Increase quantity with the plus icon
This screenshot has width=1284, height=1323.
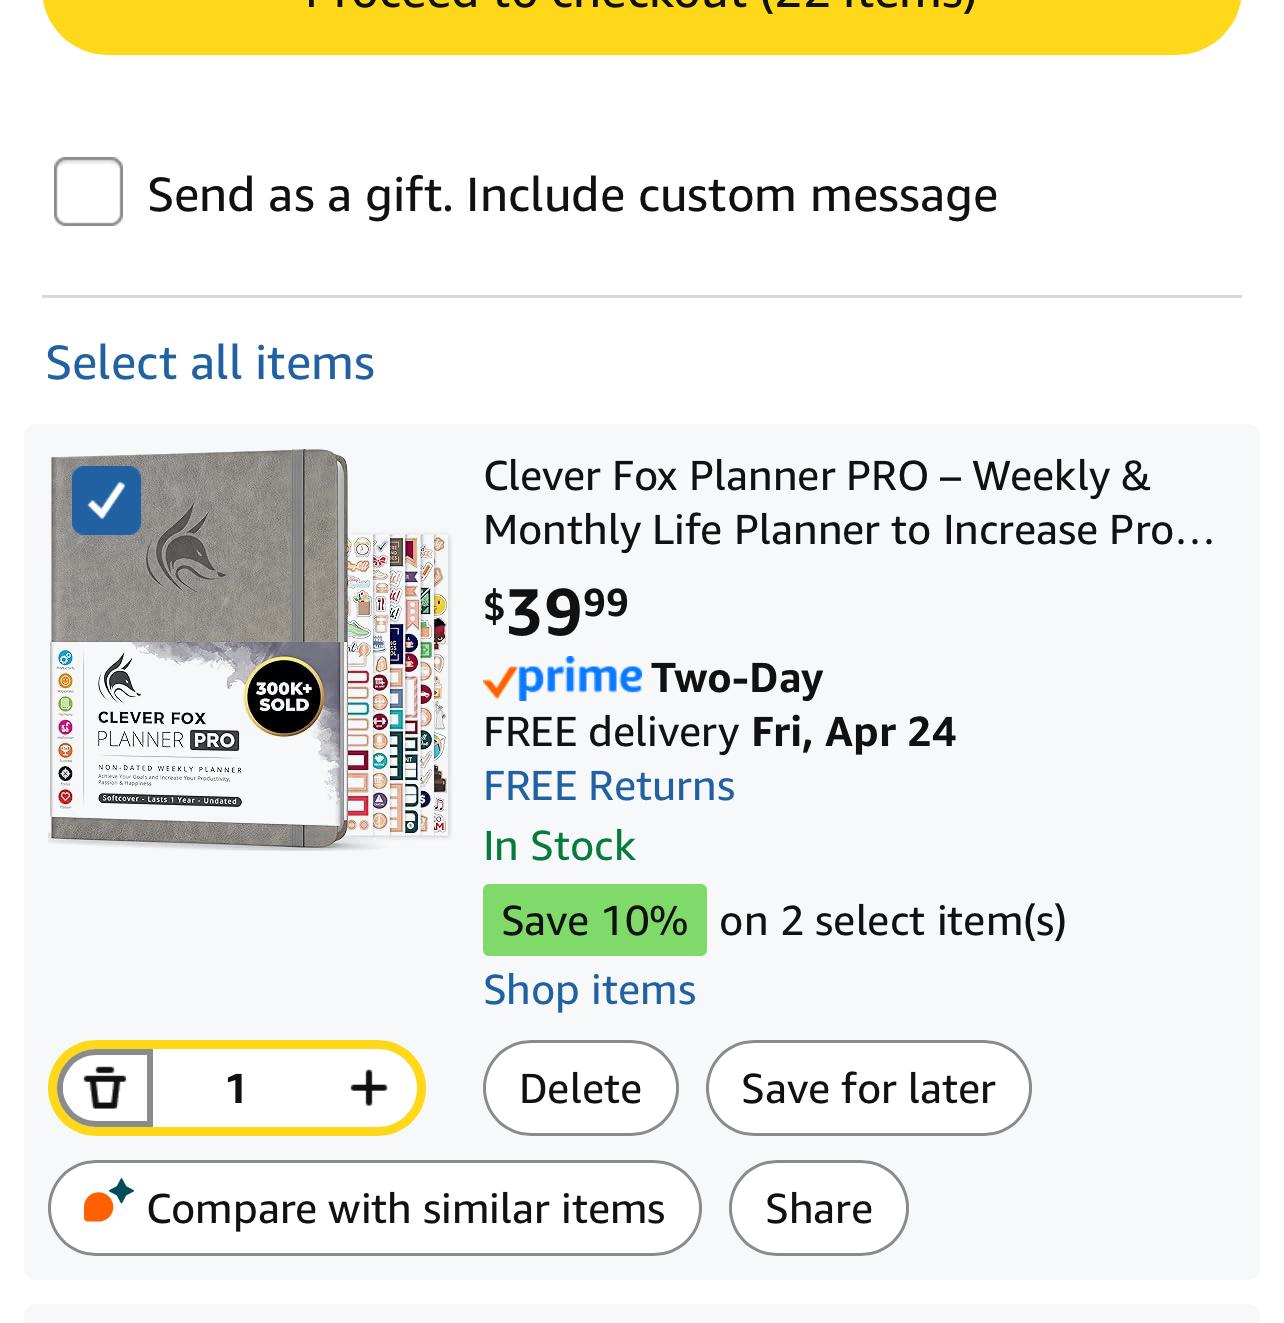click(x=368, y=1088)
